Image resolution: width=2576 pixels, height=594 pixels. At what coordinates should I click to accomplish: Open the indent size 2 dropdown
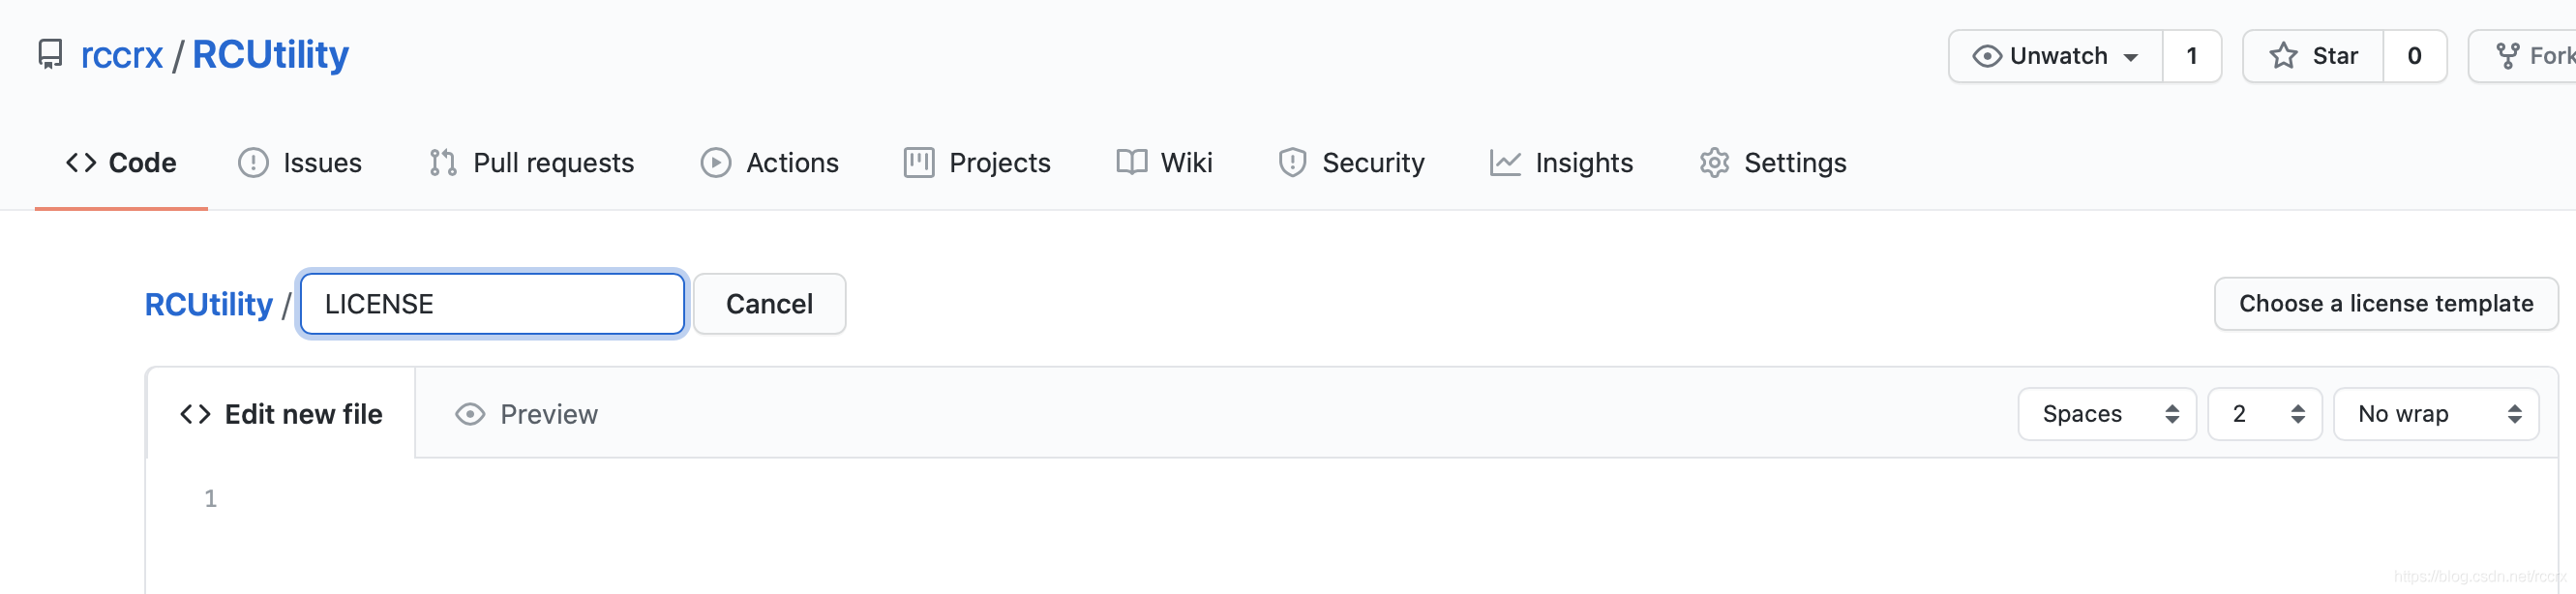click(x=2264, y=414)
